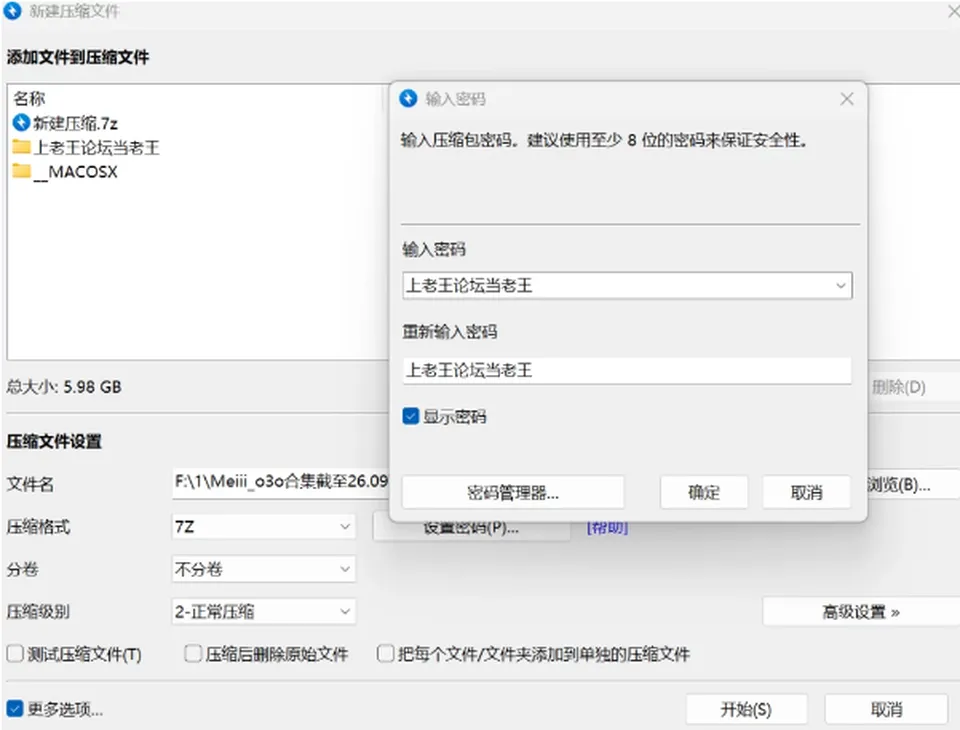Viewport: 960px width, 730px height.
Task: Expand the 分卷 dropdown showing 不分卷
Action: pyautogui.click(x=263, y=570)
